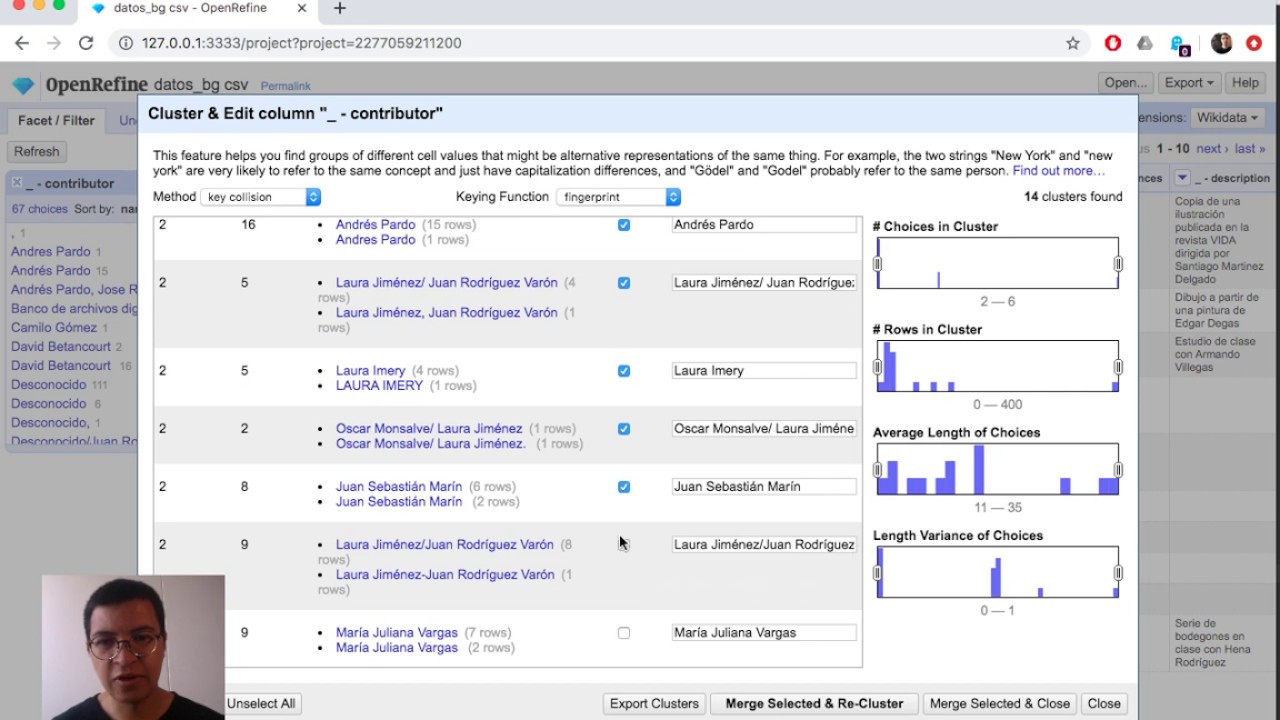Image resolution: width=1280 pixels, height=720 pixels.
Task: Remove the _ - contributor facet with X
Action: [x=17, y=183]
